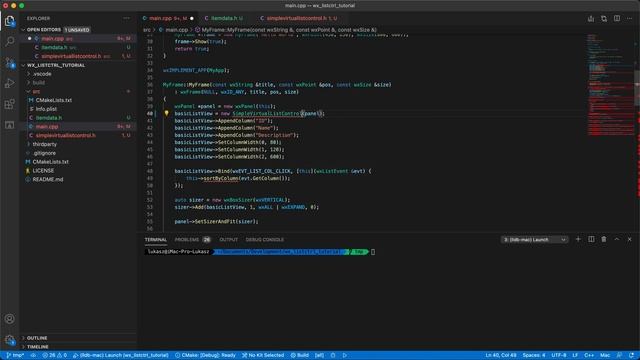The image size is (640, 360).
Task: Click the CMake launch play icon in status bar
Action: click(x=345, y=355)
